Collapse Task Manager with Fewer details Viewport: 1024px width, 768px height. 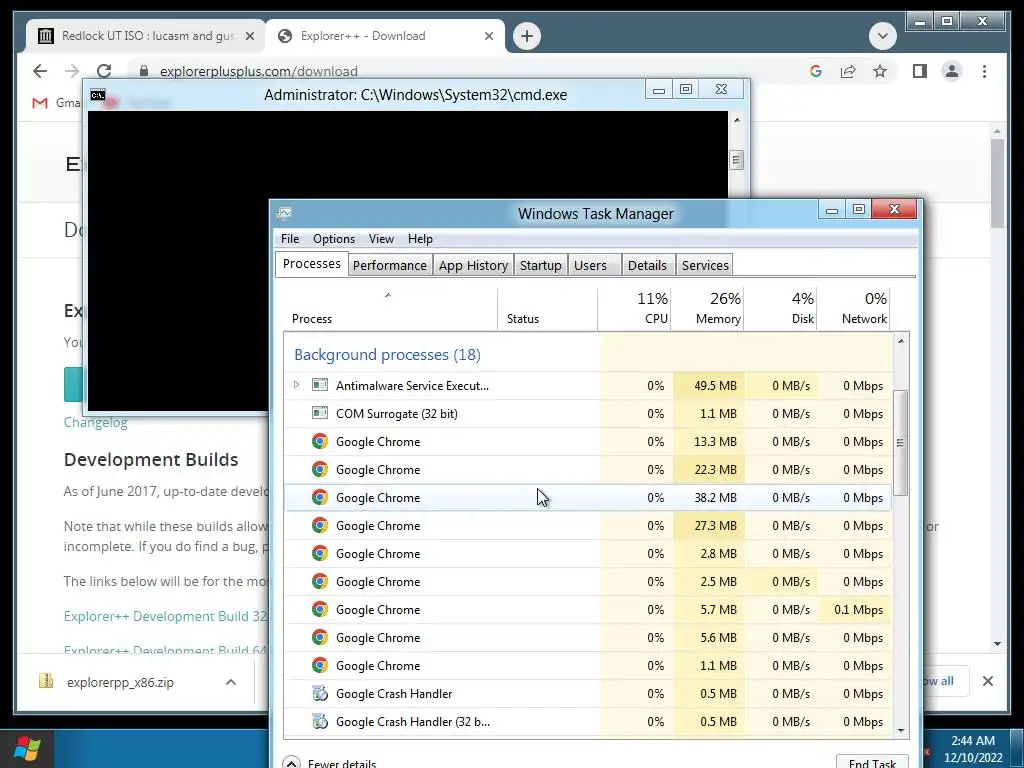point(330,762)
